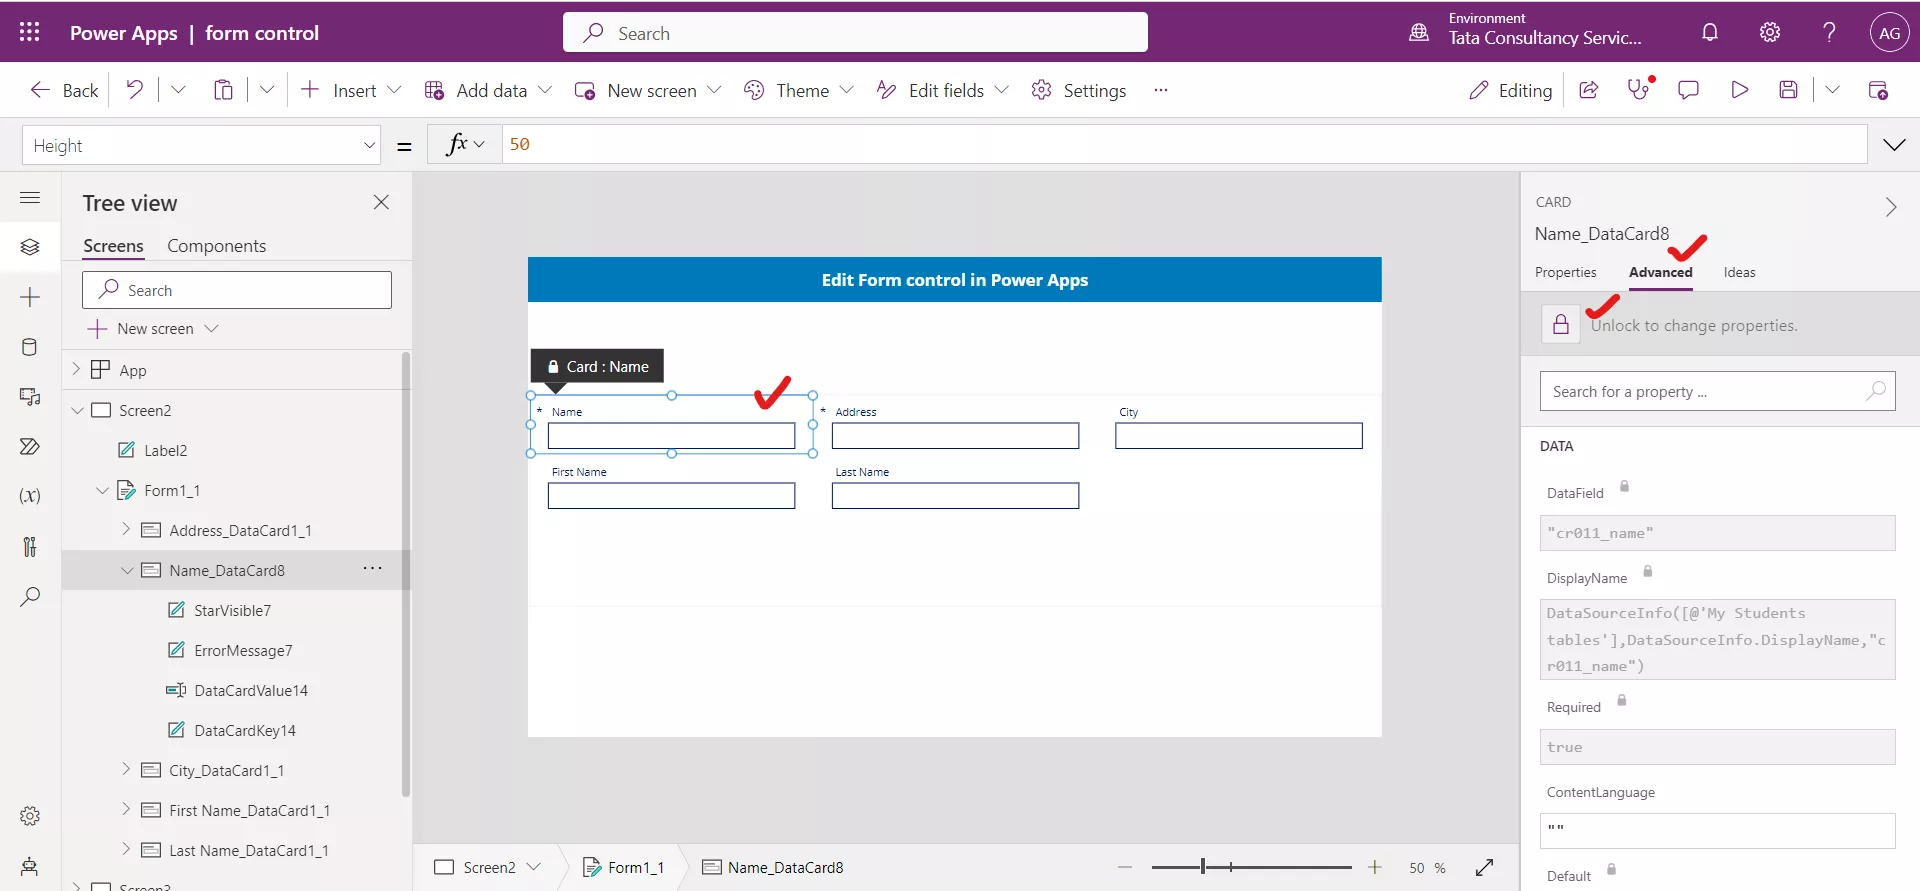Click the Editing mode button
The height and width of the screenshot is (891, 1920).
(x=1510, y=90)
